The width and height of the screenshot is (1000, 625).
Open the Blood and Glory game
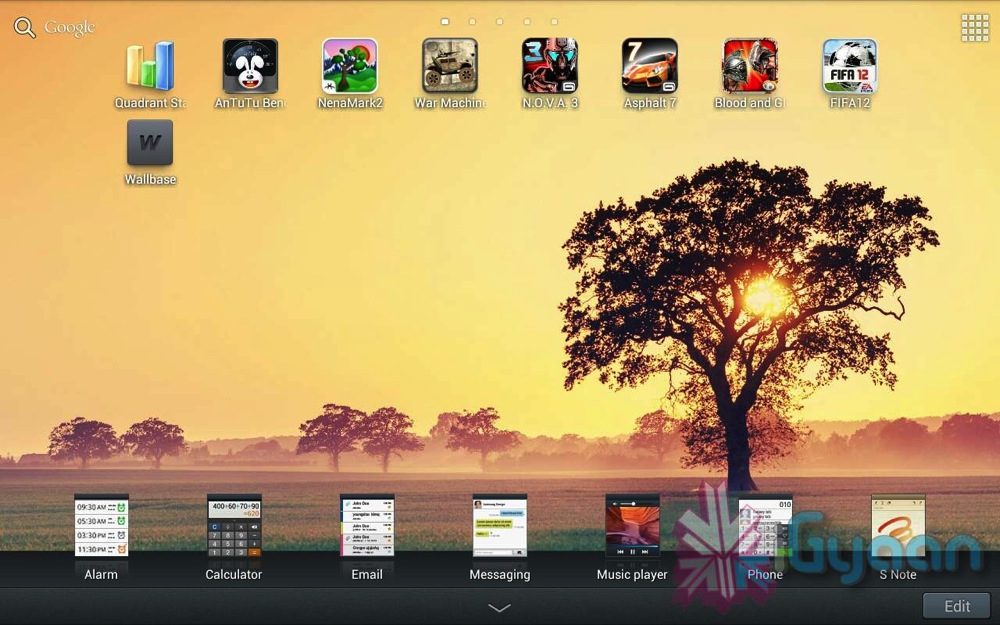click(x=750, y=67)
